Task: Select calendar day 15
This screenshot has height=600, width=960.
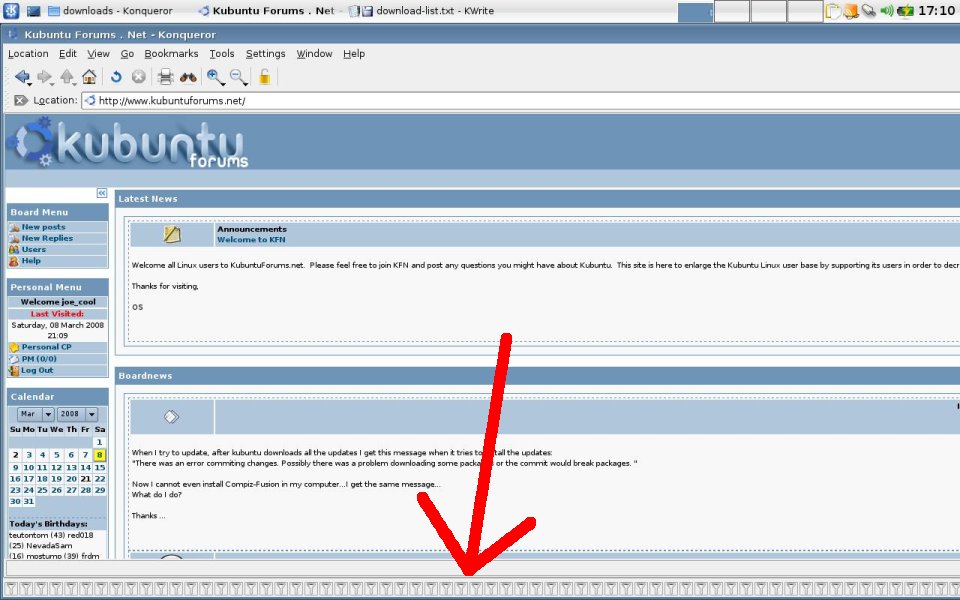Action: click(x=100, y=467)
